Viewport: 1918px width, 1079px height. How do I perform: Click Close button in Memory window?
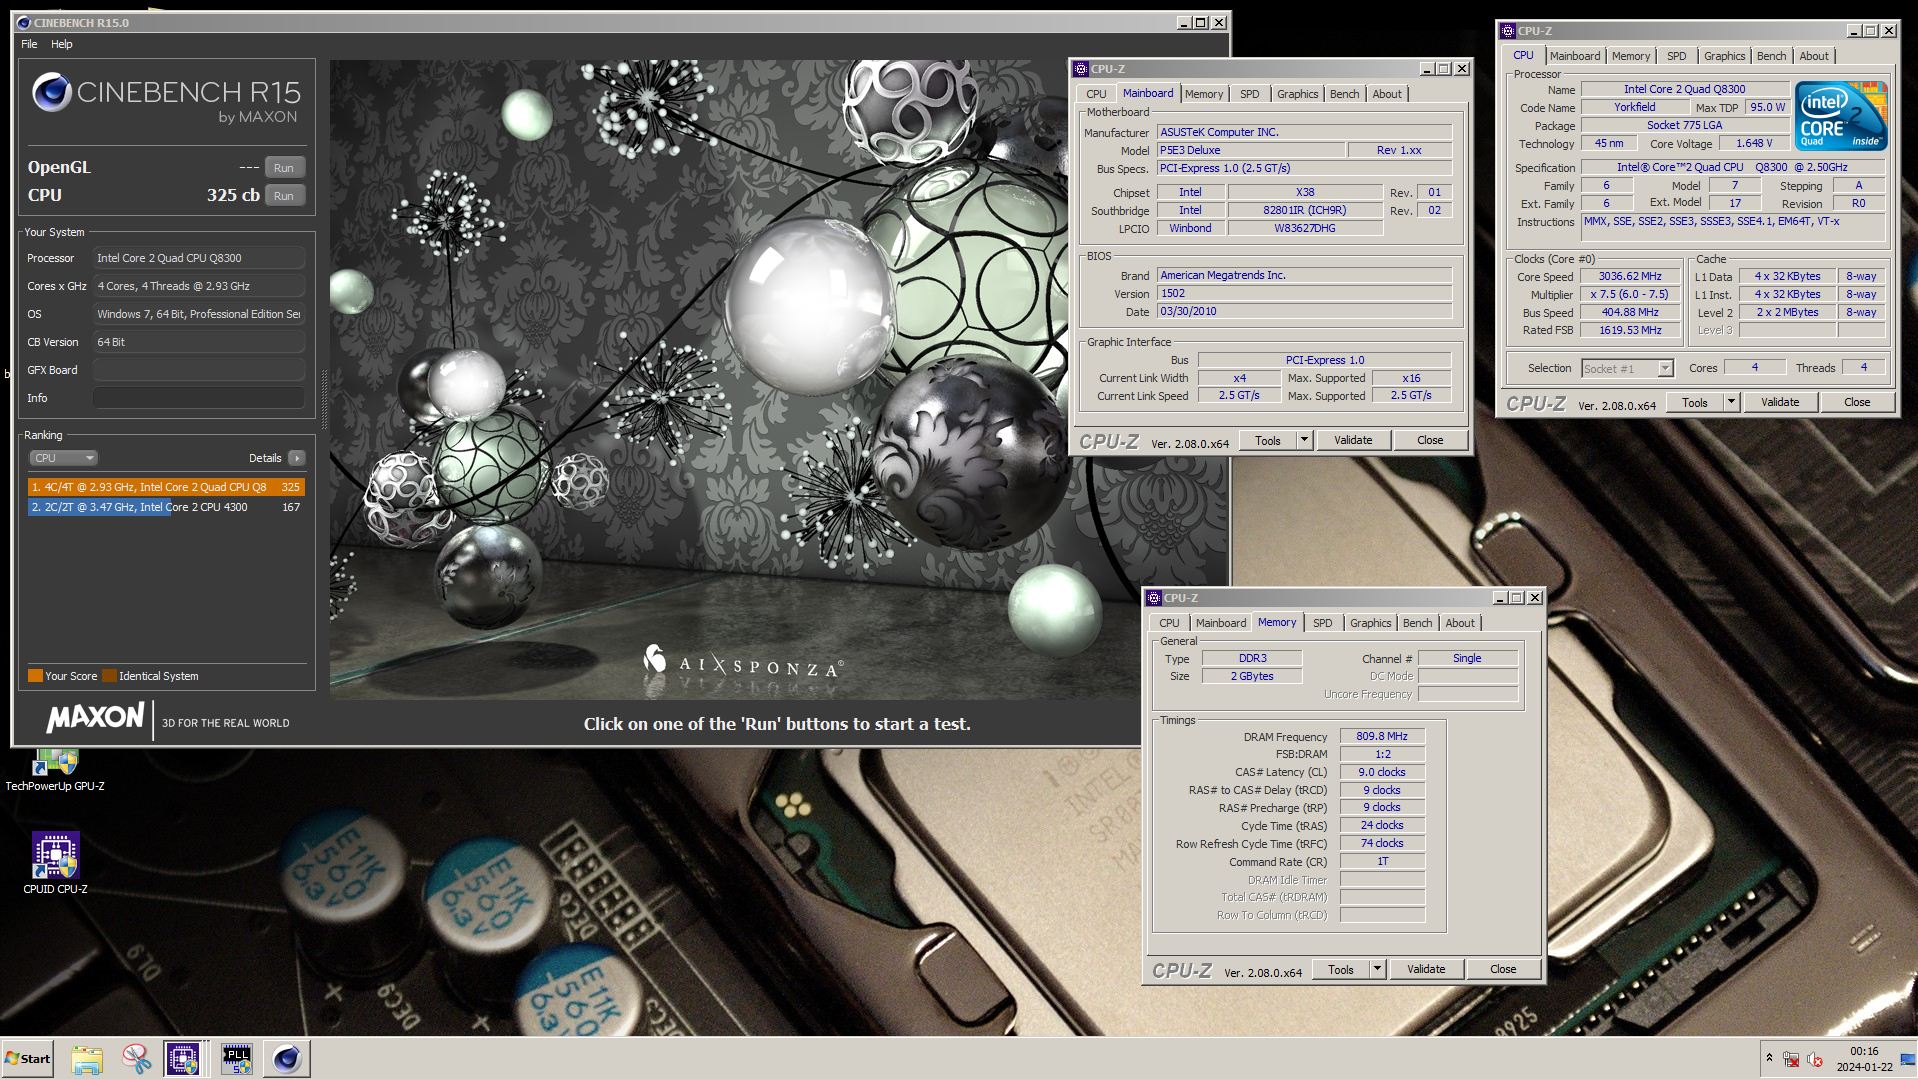(1503, 969)
